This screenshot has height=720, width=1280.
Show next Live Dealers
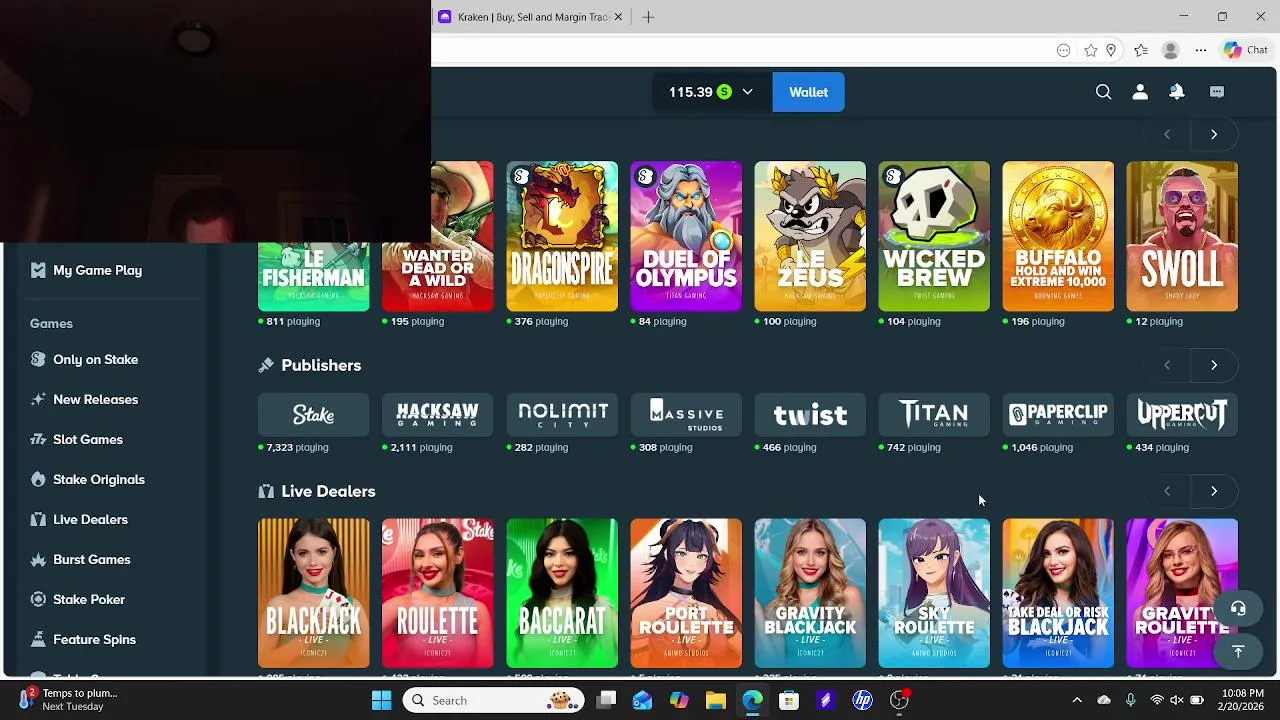[x=1214, y=491]
